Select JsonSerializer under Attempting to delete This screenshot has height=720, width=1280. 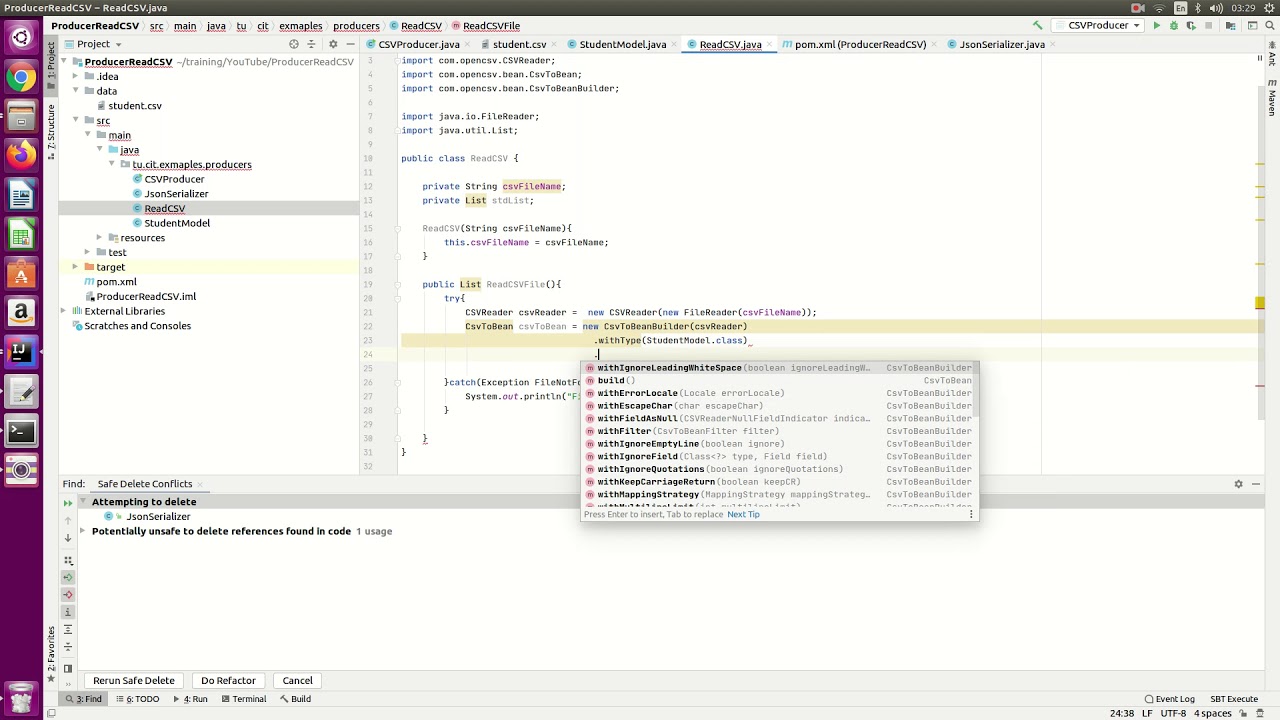(157, 517)
